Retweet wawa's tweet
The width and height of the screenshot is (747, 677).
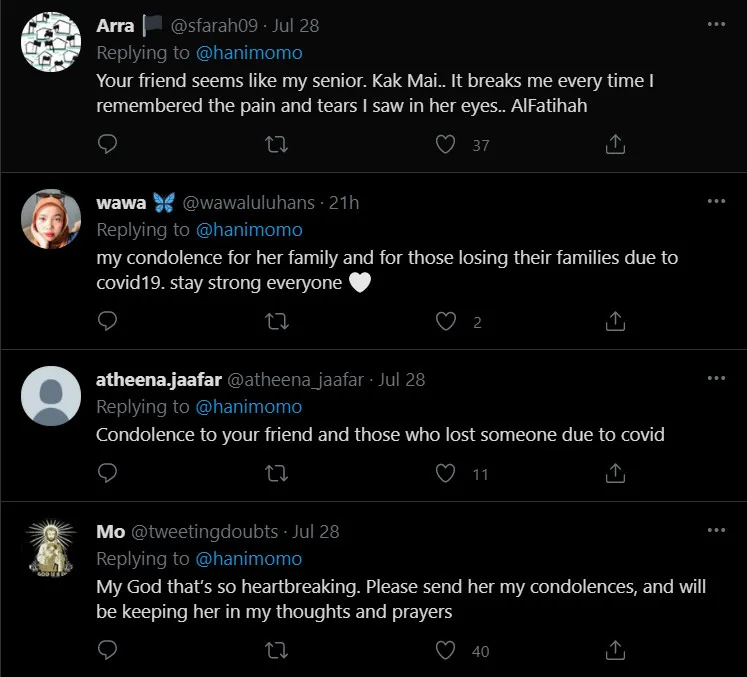pos(277,321)
